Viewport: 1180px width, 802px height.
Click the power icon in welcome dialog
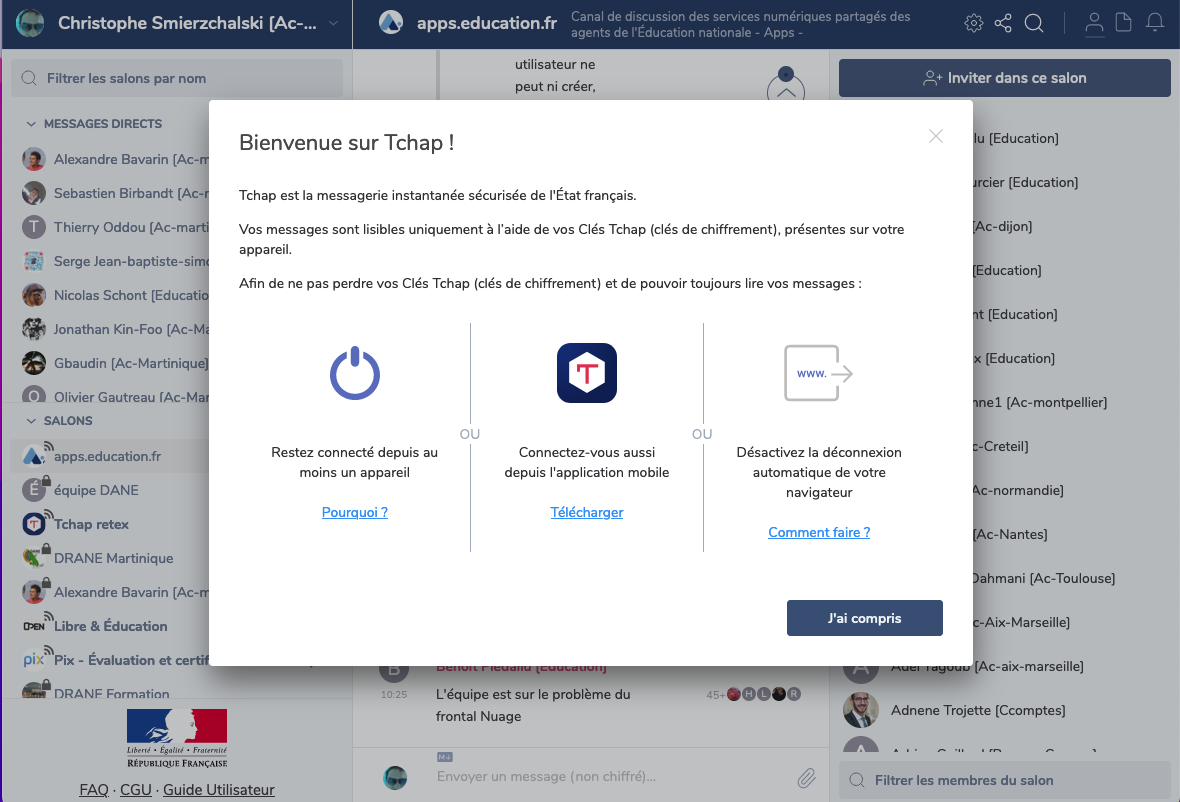click(354, 373)
